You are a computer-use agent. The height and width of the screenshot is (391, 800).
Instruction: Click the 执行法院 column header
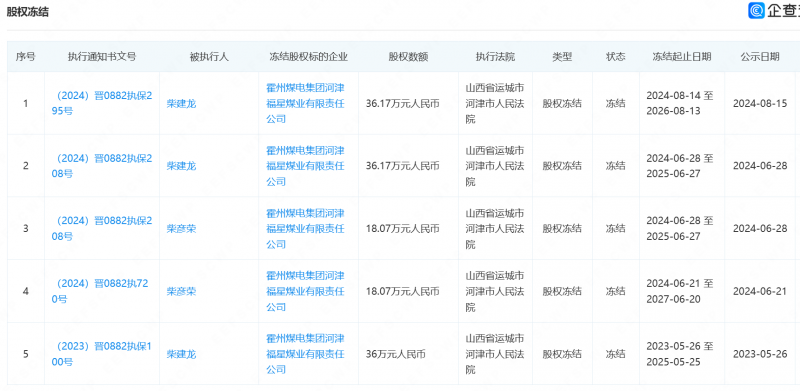(495, 57)
